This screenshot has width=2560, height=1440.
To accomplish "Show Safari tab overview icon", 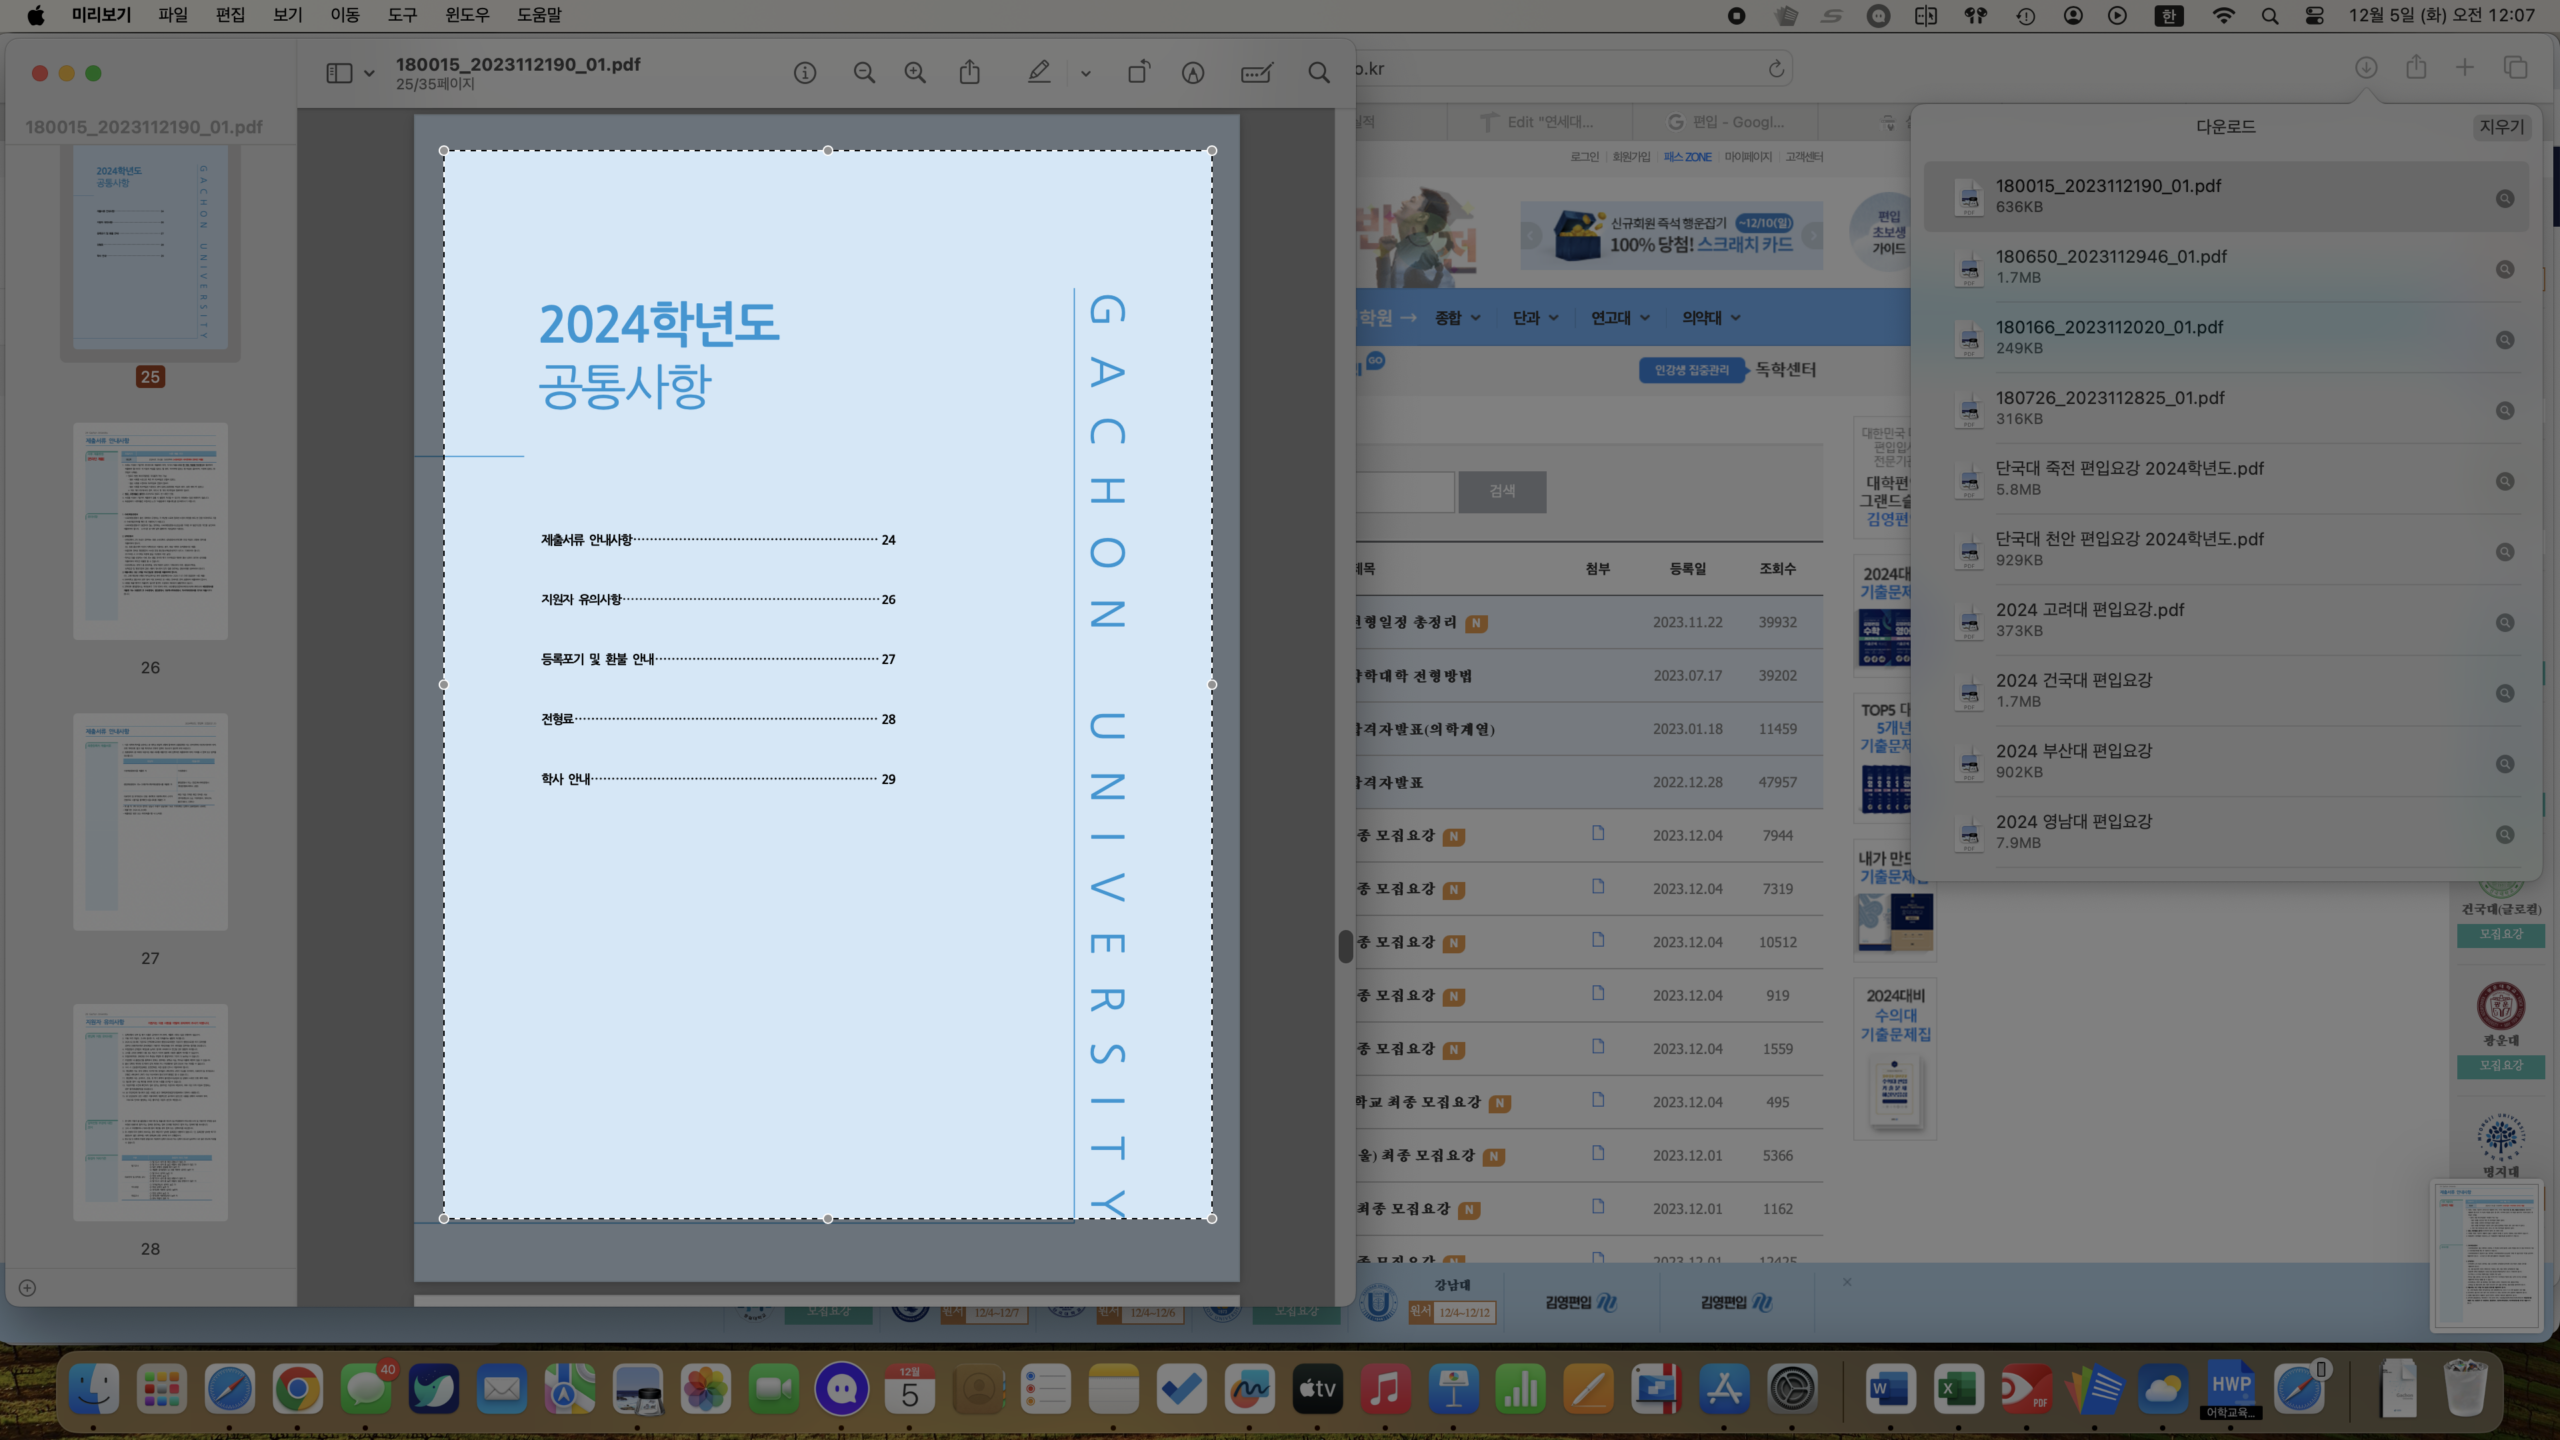I will (2515, 68).
